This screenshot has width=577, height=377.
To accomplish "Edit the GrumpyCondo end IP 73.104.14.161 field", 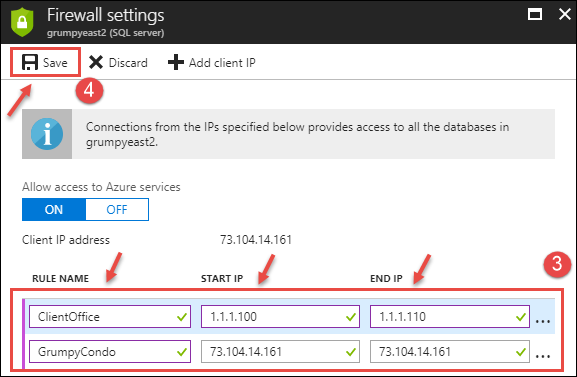I will pos(450,351).
